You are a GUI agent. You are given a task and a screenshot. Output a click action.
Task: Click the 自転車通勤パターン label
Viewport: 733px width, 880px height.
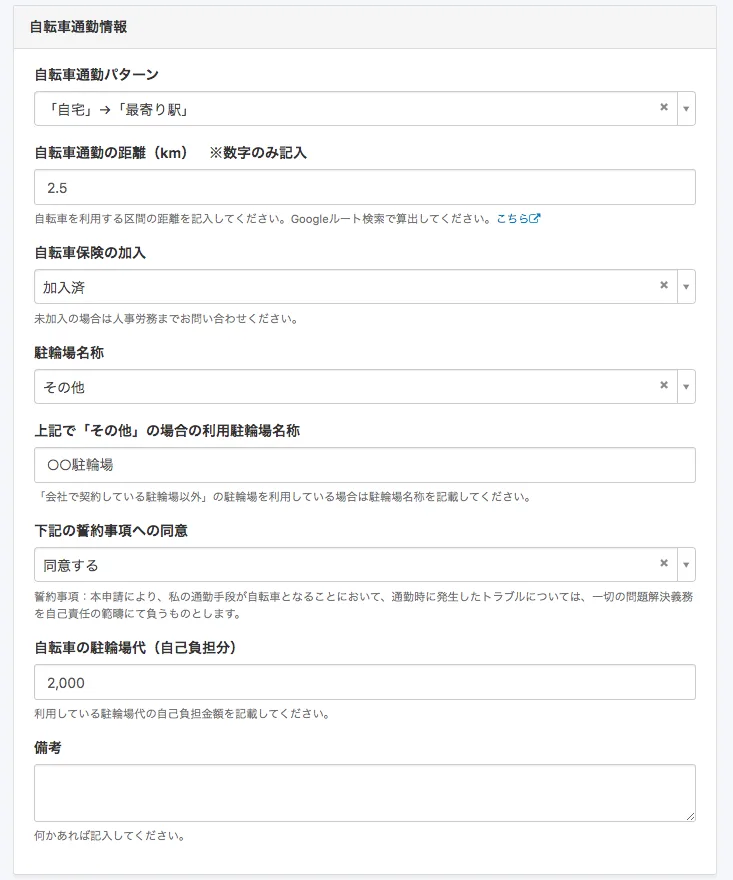pos(97,74)
